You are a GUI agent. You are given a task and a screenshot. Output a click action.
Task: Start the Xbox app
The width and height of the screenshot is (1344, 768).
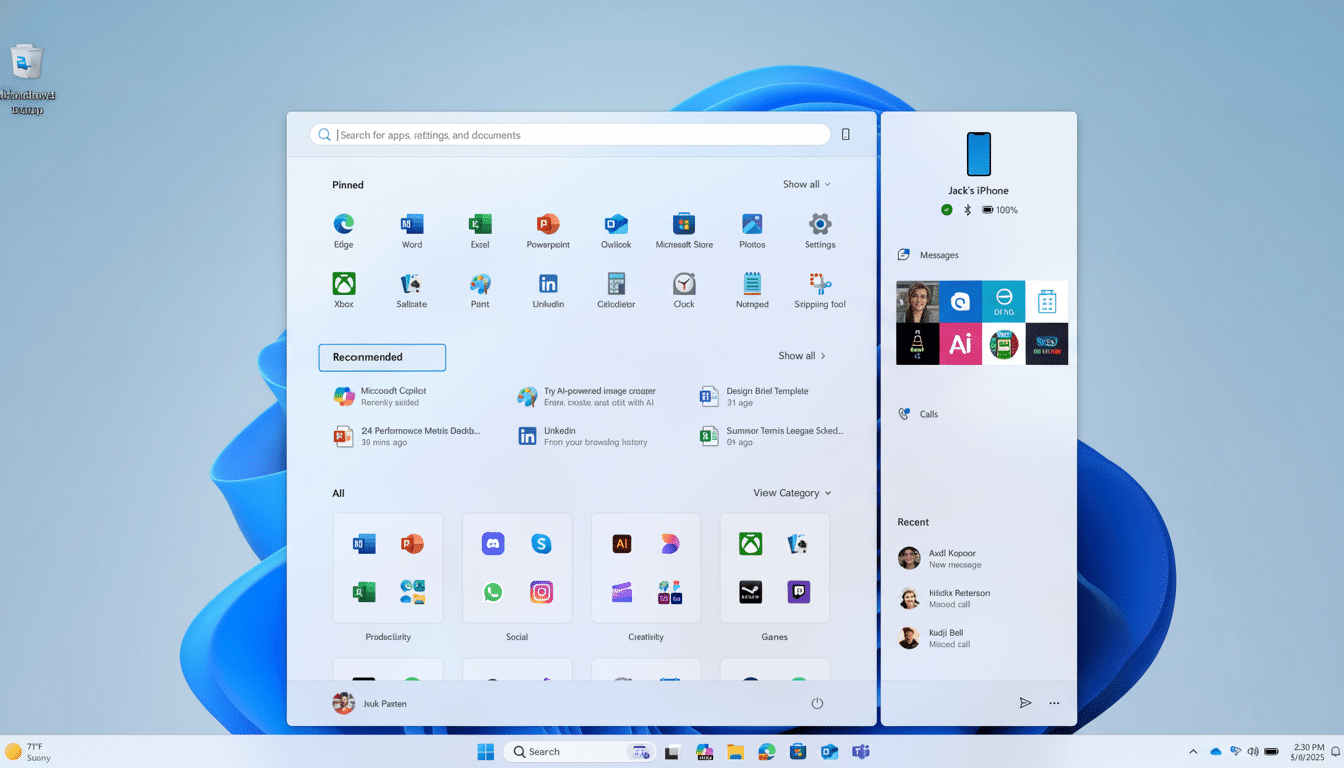(x=343, y=288)
